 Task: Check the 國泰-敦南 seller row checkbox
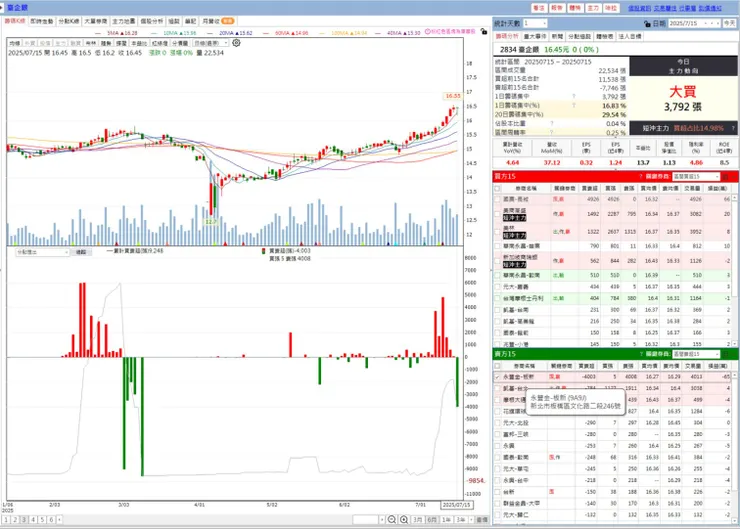[497, 457]
